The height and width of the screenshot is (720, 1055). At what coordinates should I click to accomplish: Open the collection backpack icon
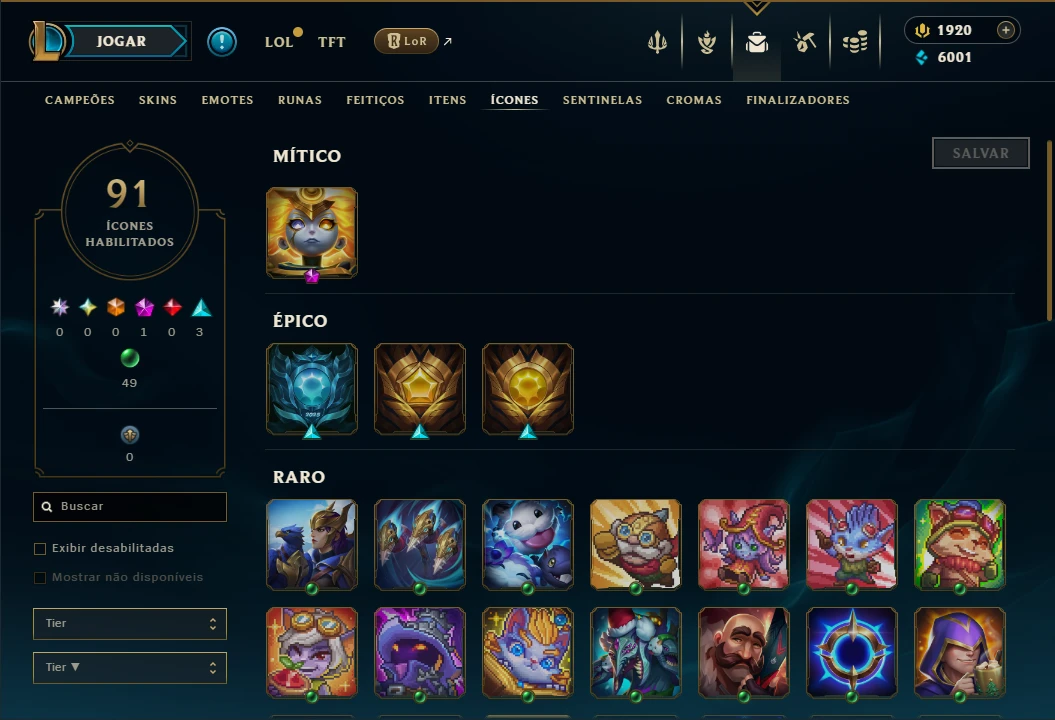click(757, 42)
